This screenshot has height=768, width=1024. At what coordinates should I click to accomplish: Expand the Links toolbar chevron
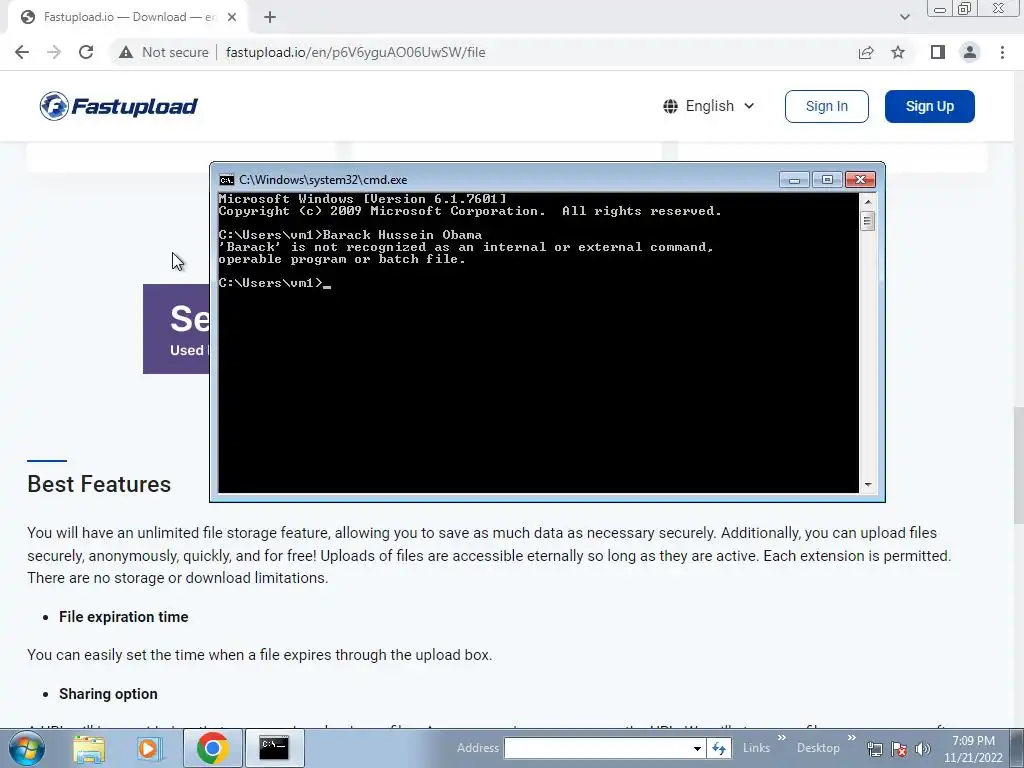pos(781,738)
